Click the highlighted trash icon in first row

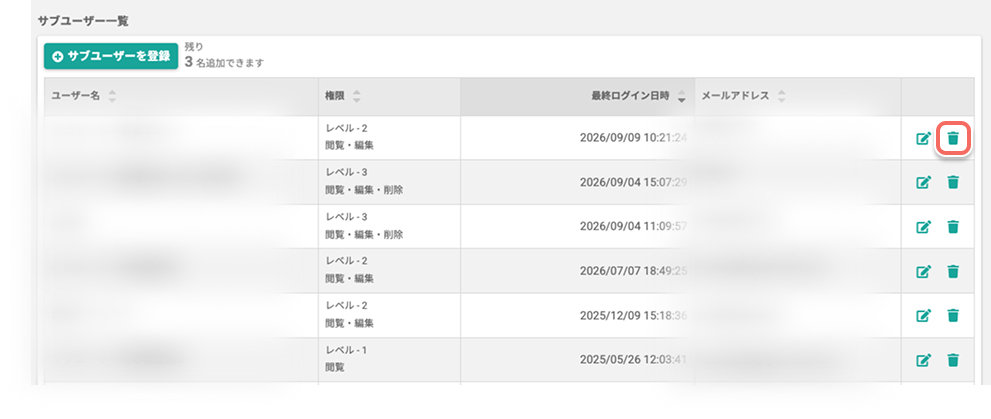point(953,138)
